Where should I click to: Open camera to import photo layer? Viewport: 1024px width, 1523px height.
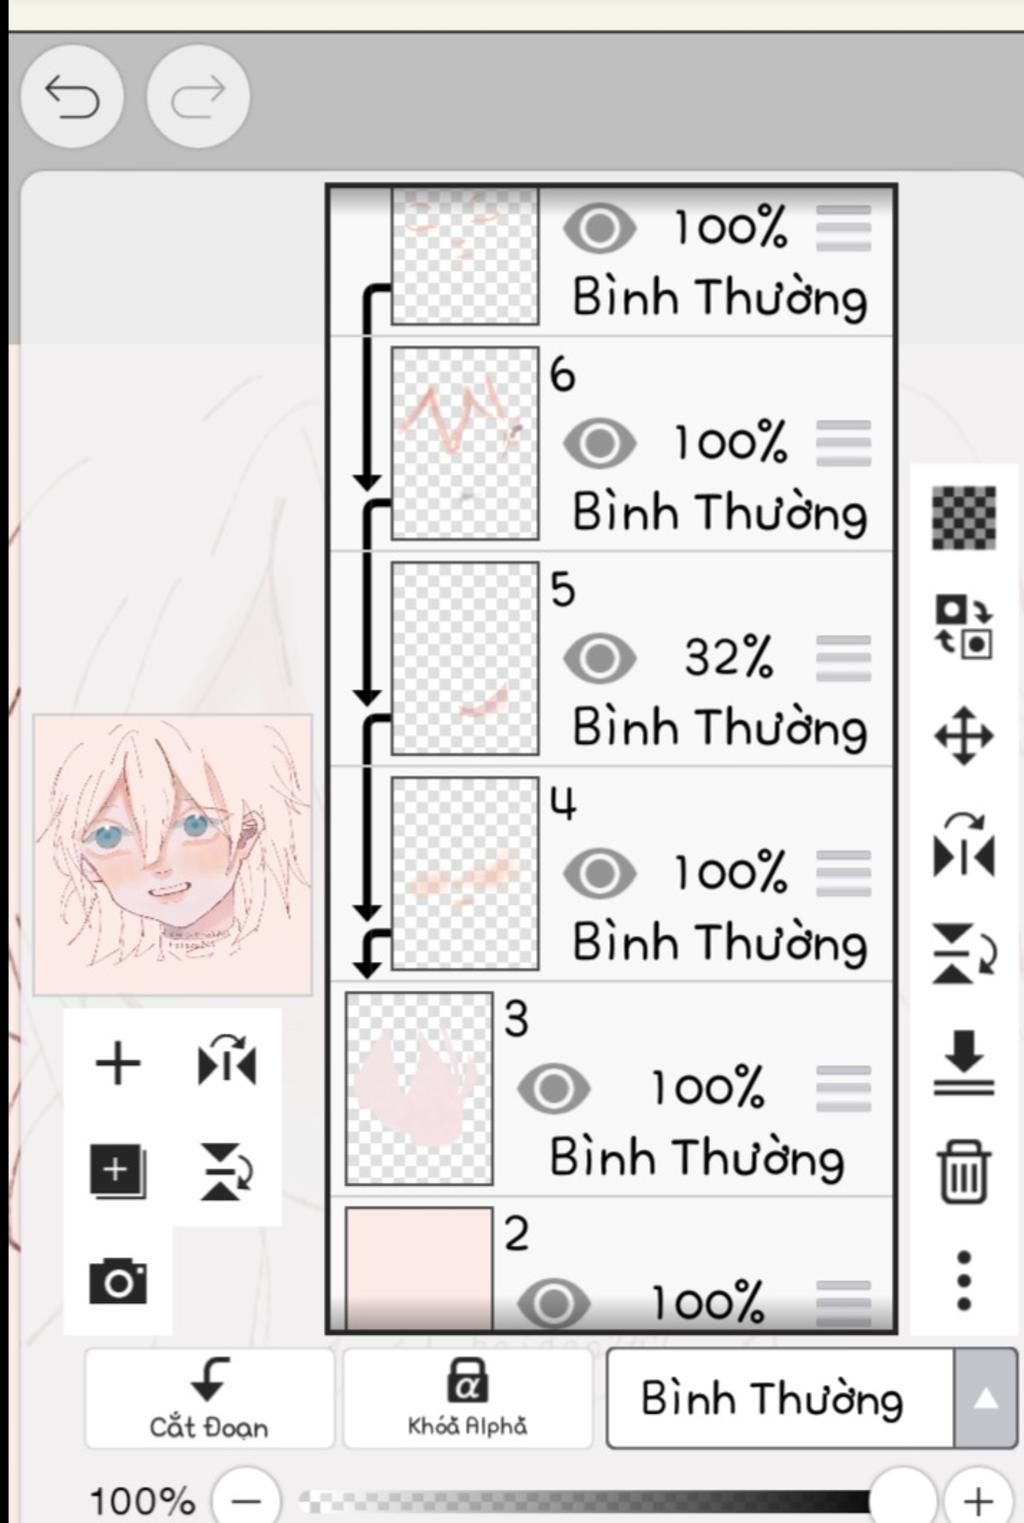pos(118,1281)
